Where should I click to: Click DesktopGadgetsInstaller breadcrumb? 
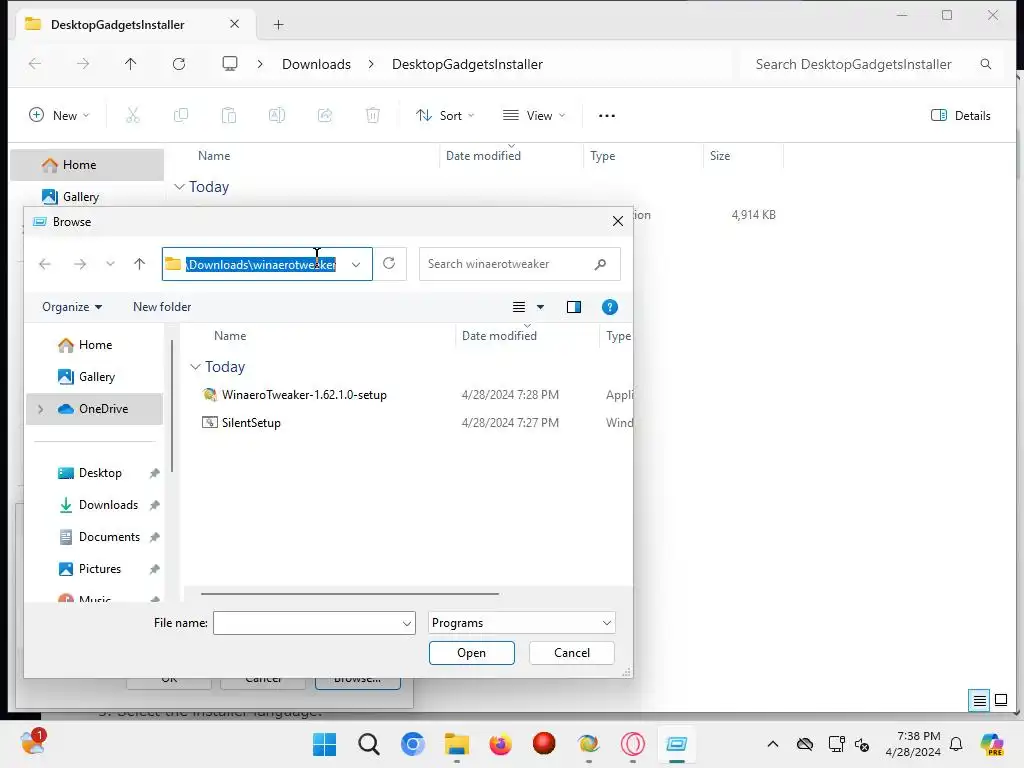467,64
